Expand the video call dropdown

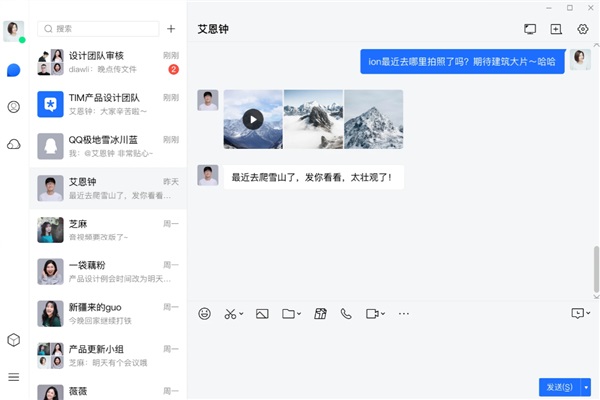click(x=384, y=314)
